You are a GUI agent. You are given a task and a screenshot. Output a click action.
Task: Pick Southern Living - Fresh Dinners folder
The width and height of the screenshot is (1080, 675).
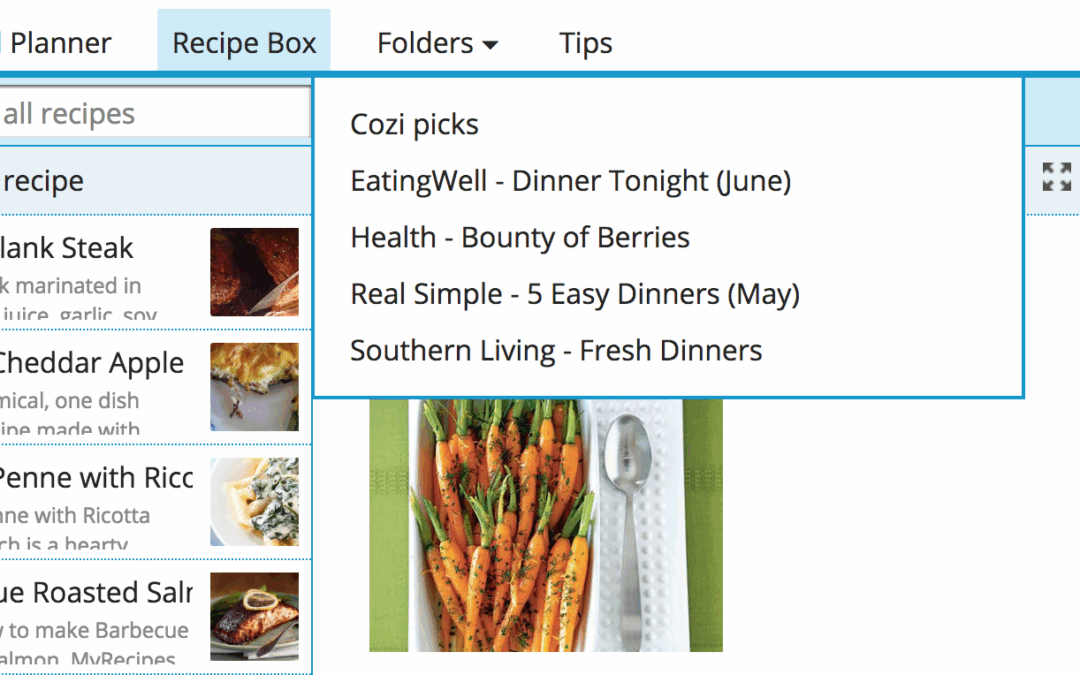tap(556, 351)
